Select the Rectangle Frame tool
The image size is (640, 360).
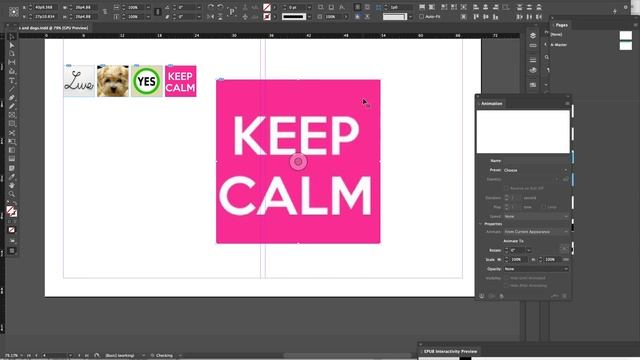pyautogui.click(x=12, y=115)
